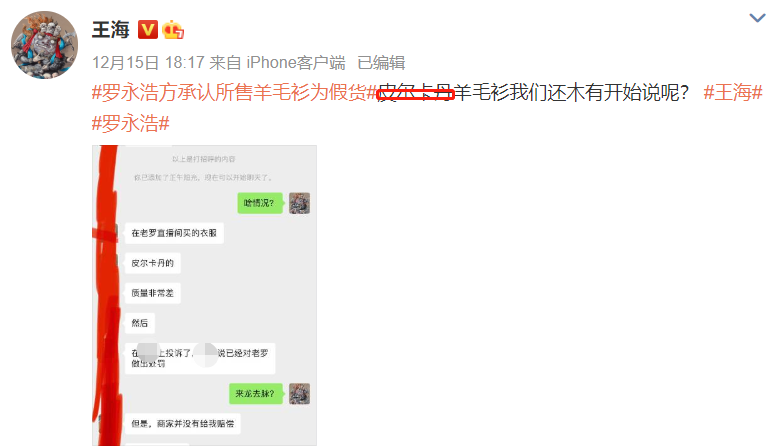Open the #王海# hashtag topic
Screen dimensions: 779x448
tap(733, 93)
